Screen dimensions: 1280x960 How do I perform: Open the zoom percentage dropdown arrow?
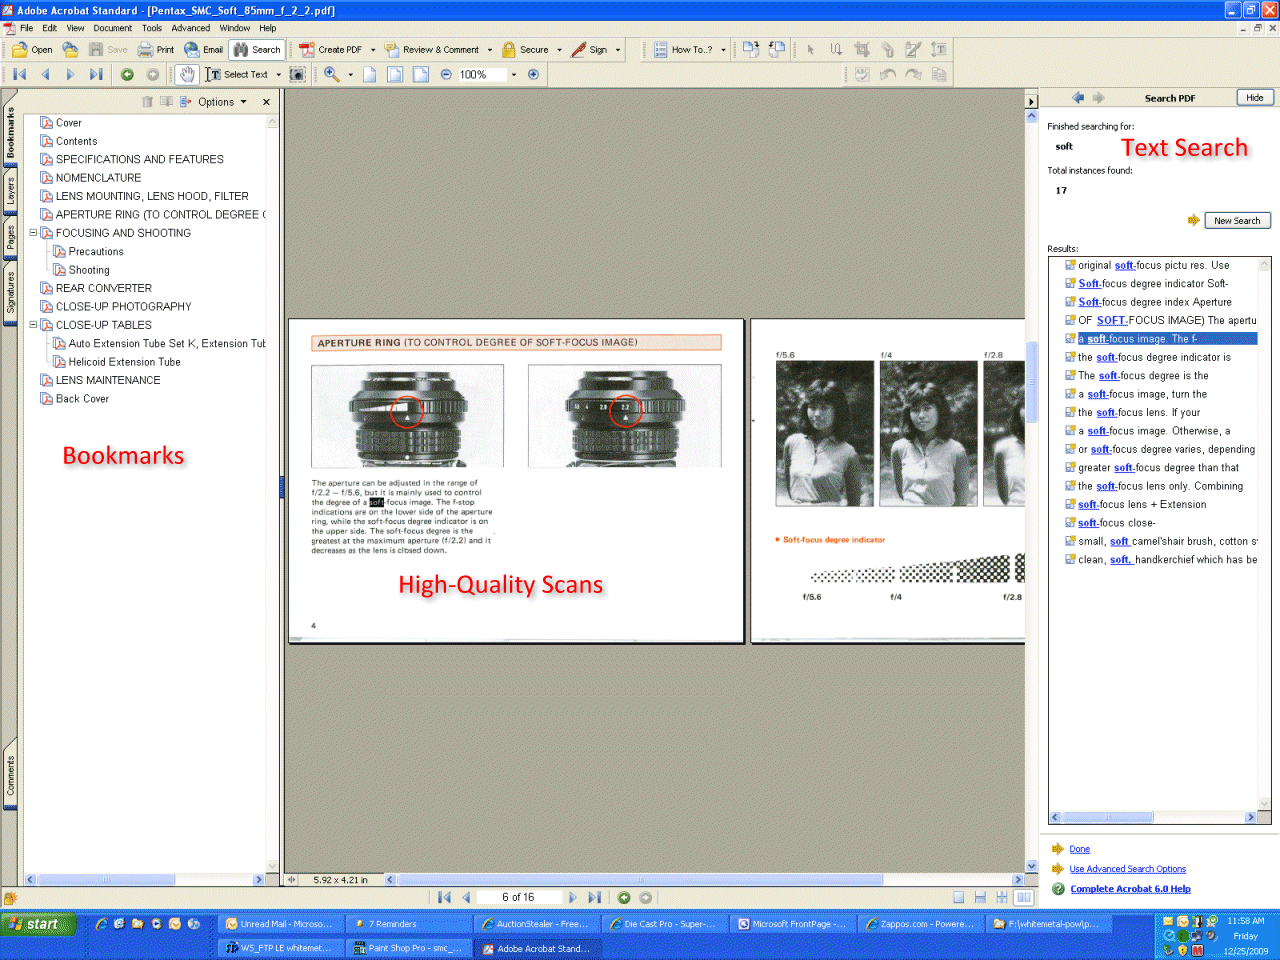[514, 74]
